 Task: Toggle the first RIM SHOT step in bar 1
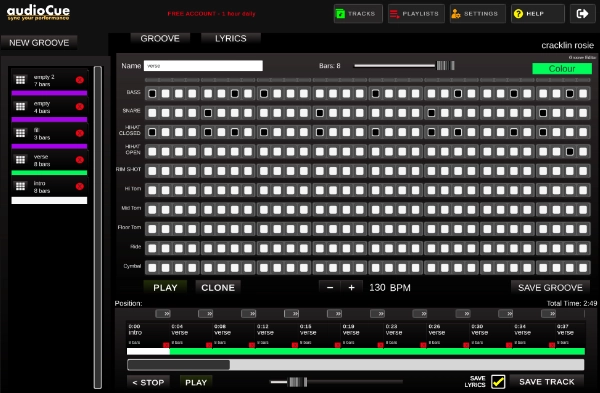pyautogui.click(x=152, y=171)
